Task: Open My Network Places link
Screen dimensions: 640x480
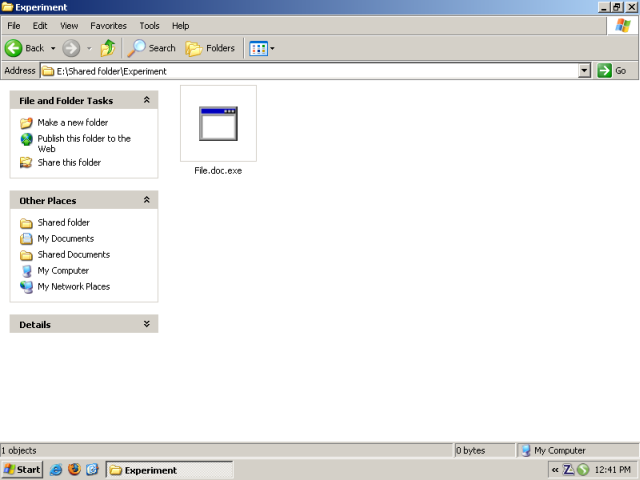Action: 74,287
